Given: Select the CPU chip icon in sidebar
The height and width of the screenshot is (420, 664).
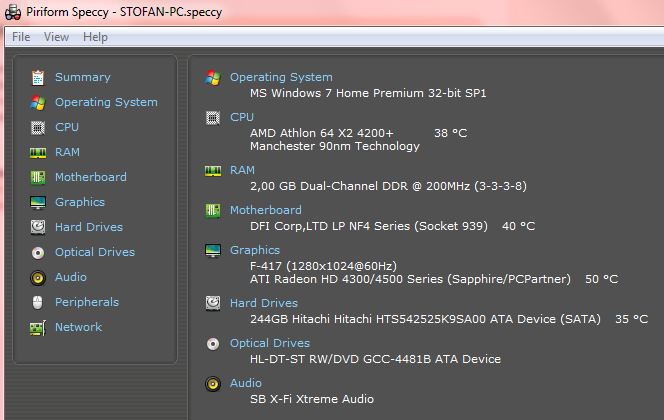Looking at the screenshot, I should pyautogui.click(x=38, y=127).
